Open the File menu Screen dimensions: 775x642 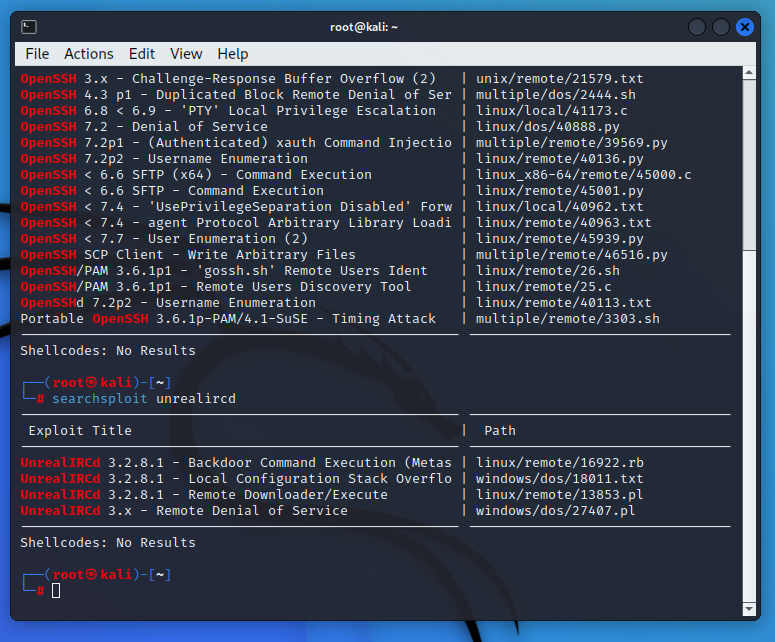pos(37,54)
